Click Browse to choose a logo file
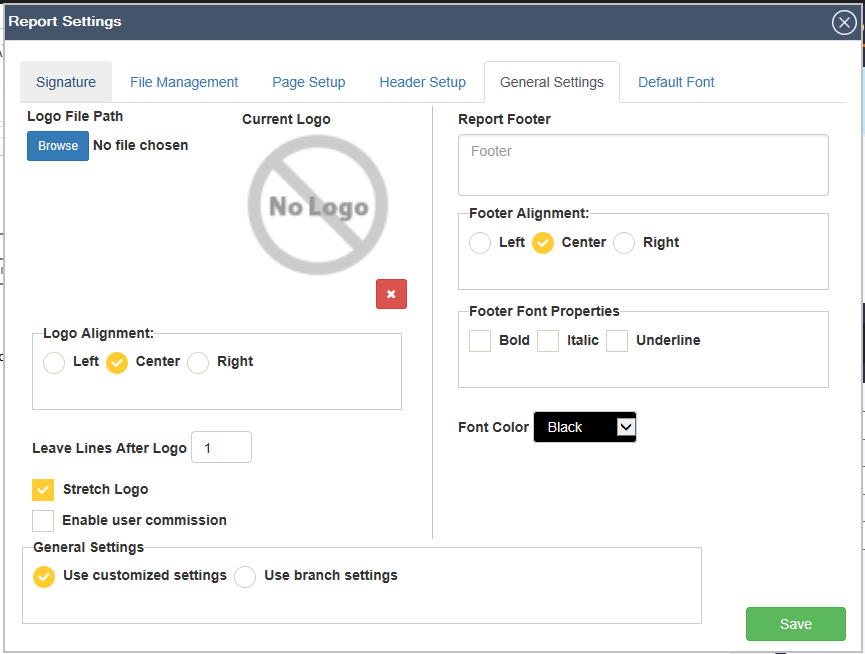This screenshot has height=654, width=865. click(58, 146)
